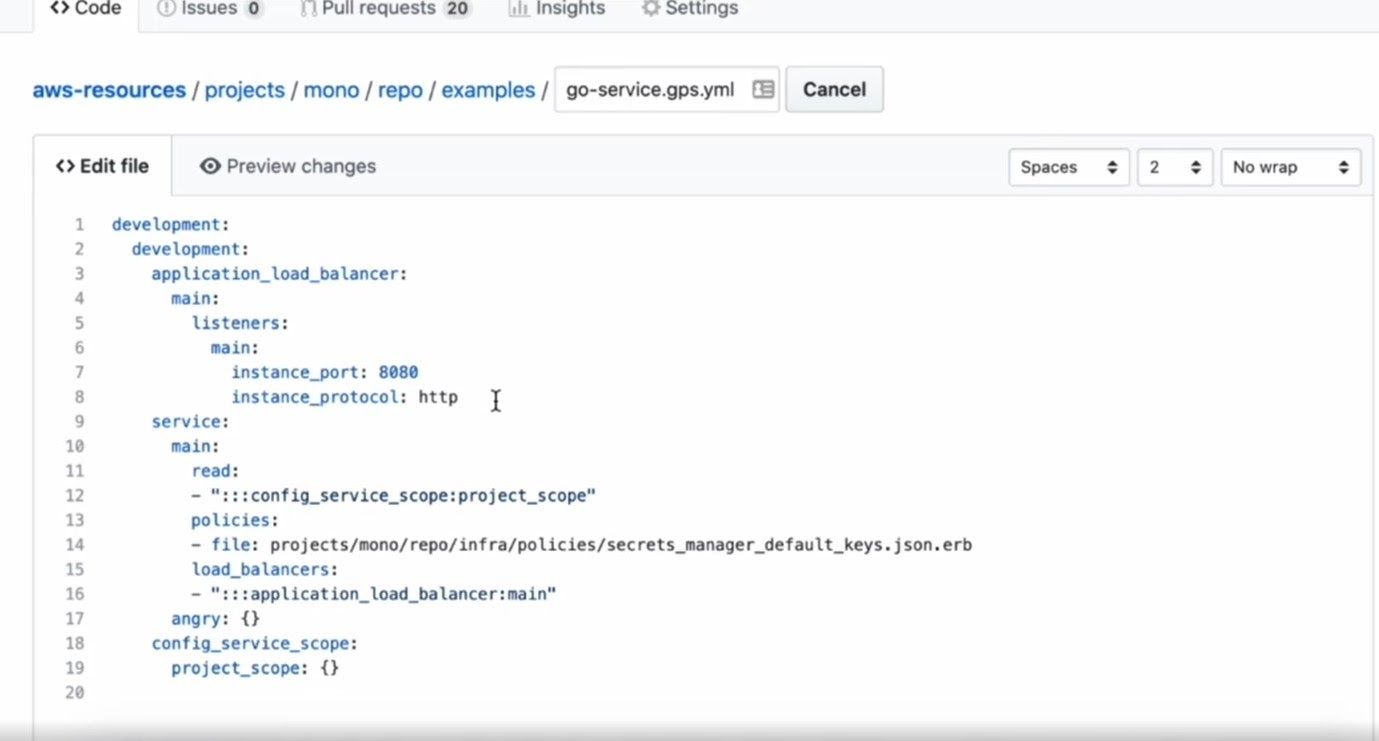Switch to the Preview changes tab

(x=288, y=166)
